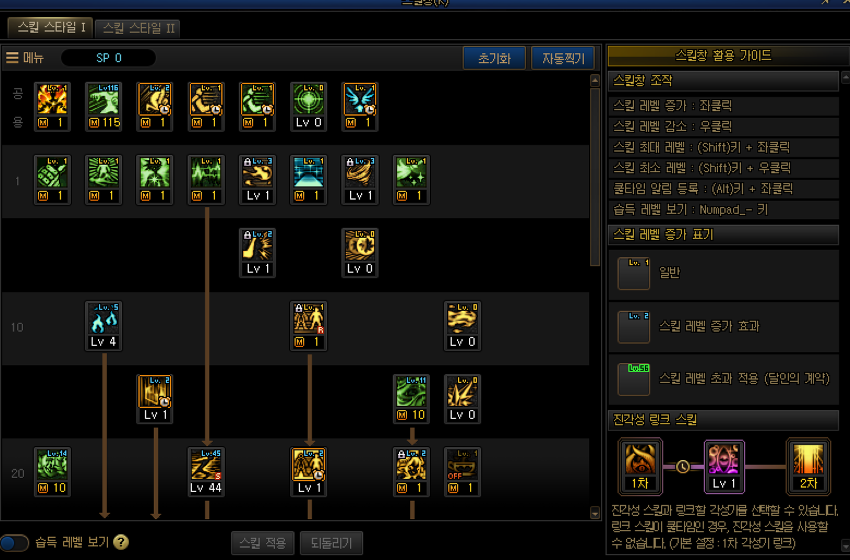
Task: Select the 1차 awakening link skill icon
Action: coord(640,466)
